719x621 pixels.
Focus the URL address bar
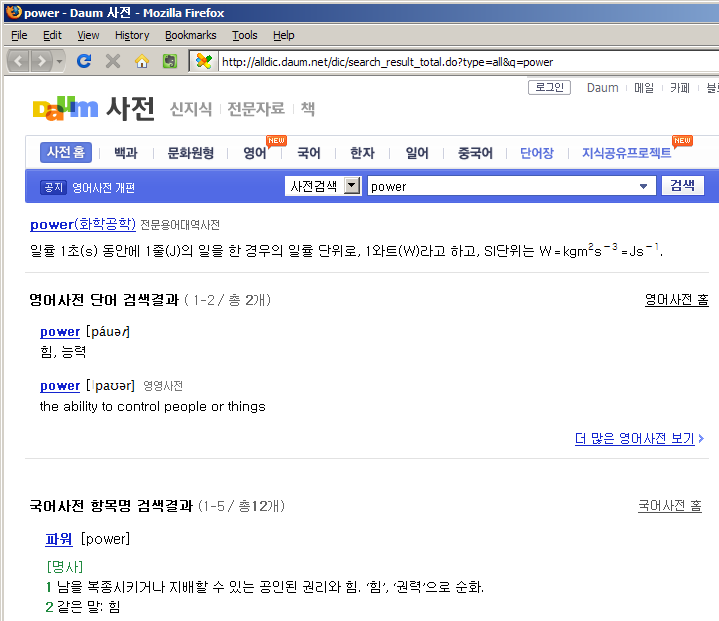tap(468, 62)
